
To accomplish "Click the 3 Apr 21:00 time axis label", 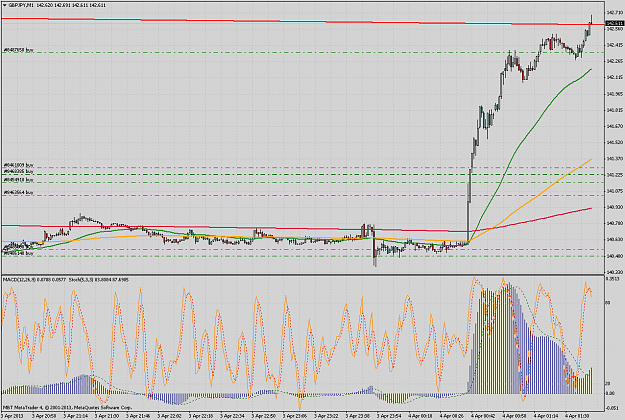I will tap(107, 416).
